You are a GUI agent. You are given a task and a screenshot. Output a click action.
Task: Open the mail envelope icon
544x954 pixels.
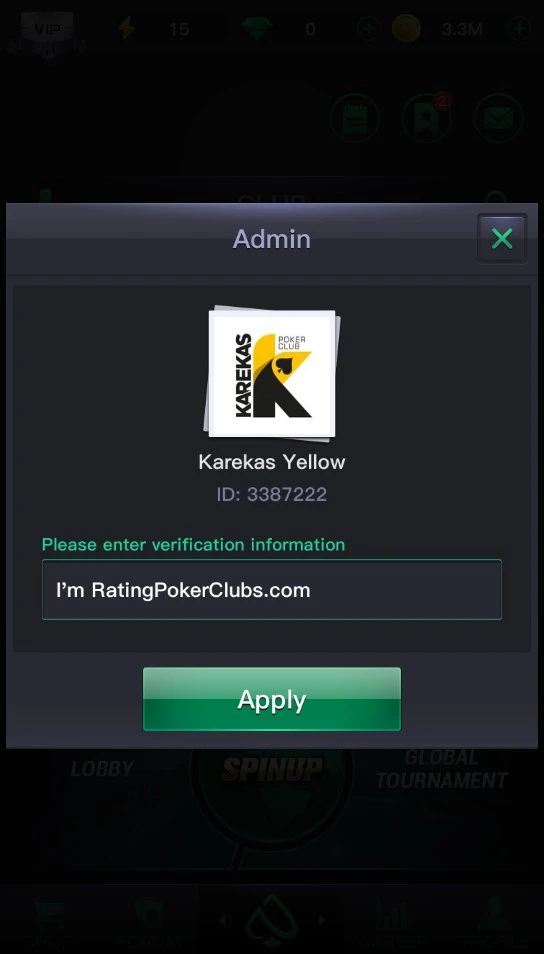tap(498, 118)
